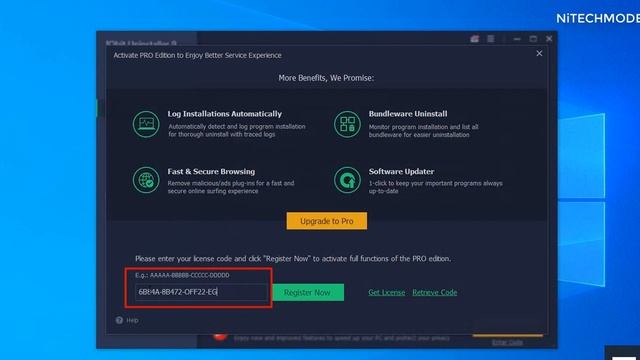Click the Fast & Secure Browsing heading
Image resolution: width=640 pixels, height=360 pixels.
[x=211, y=171]
